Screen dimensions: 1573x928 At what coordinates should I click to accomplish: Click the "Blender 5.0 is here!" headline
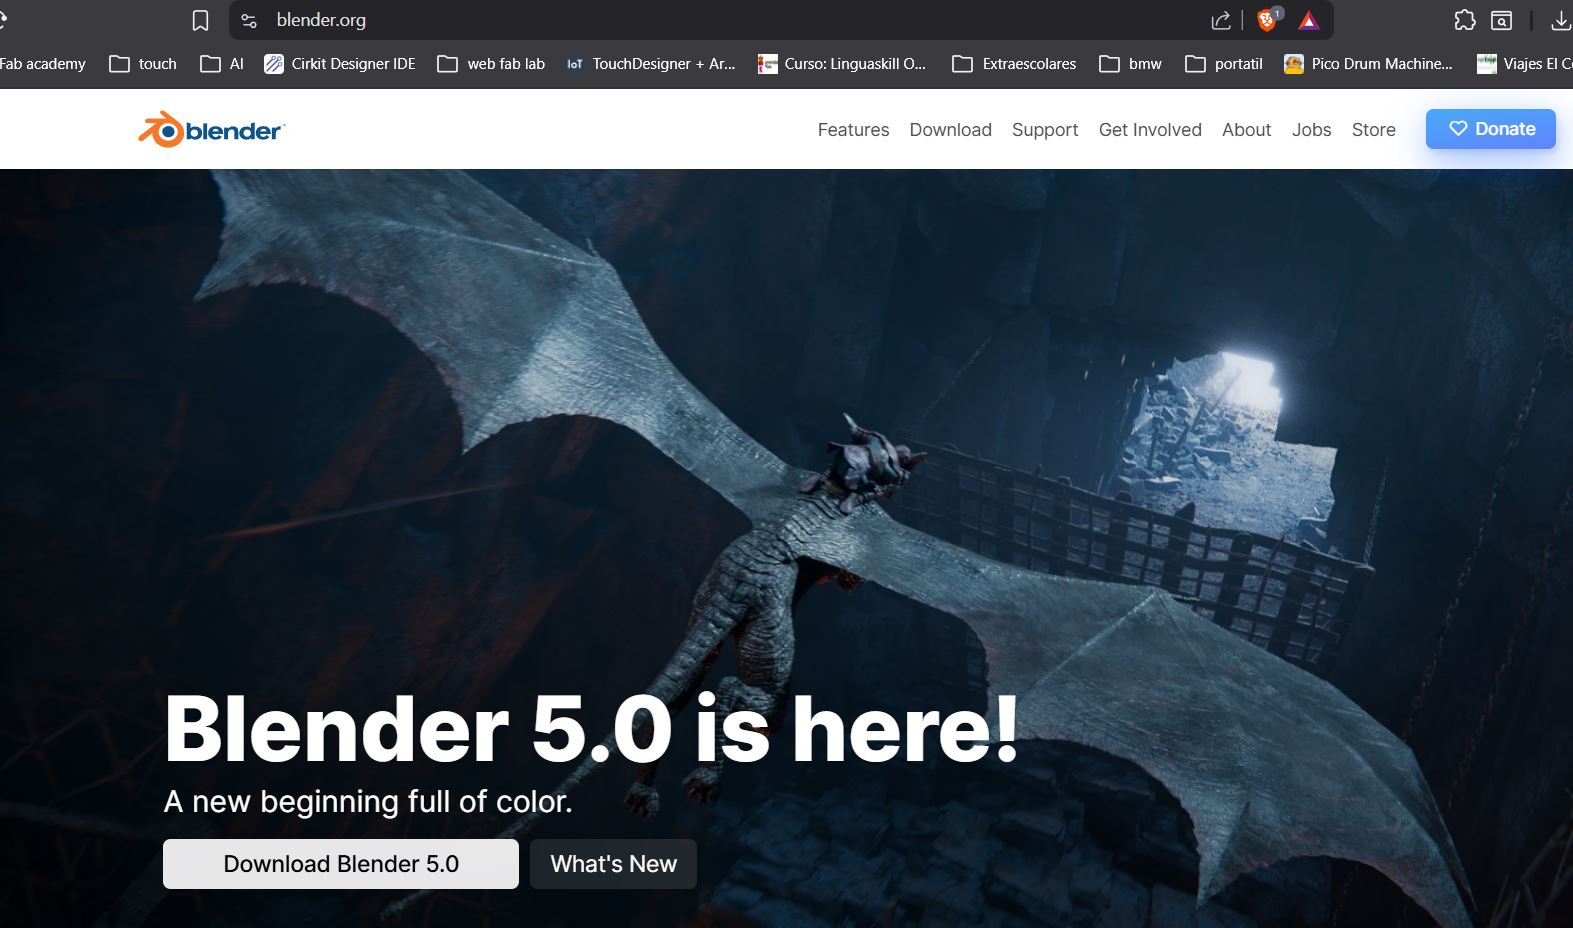click(592, 729)
